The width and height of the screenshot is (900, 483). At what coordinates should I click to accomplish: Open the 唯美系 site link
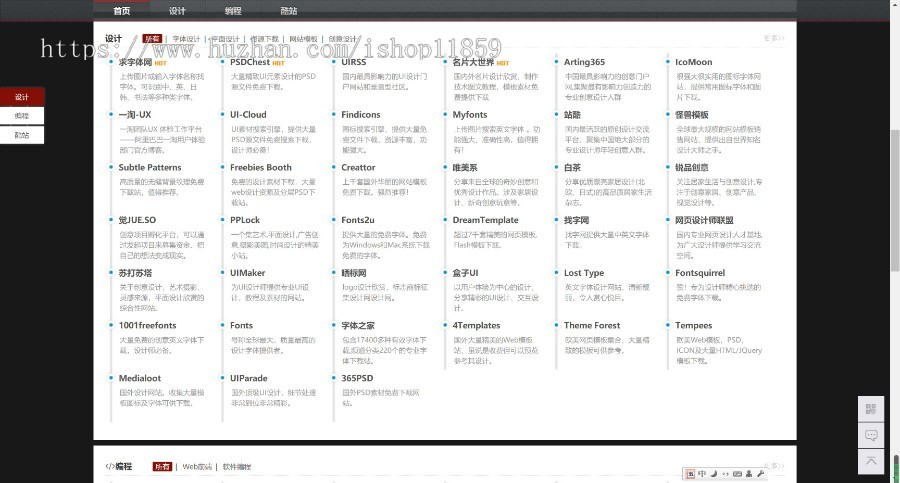coord(465,168)
